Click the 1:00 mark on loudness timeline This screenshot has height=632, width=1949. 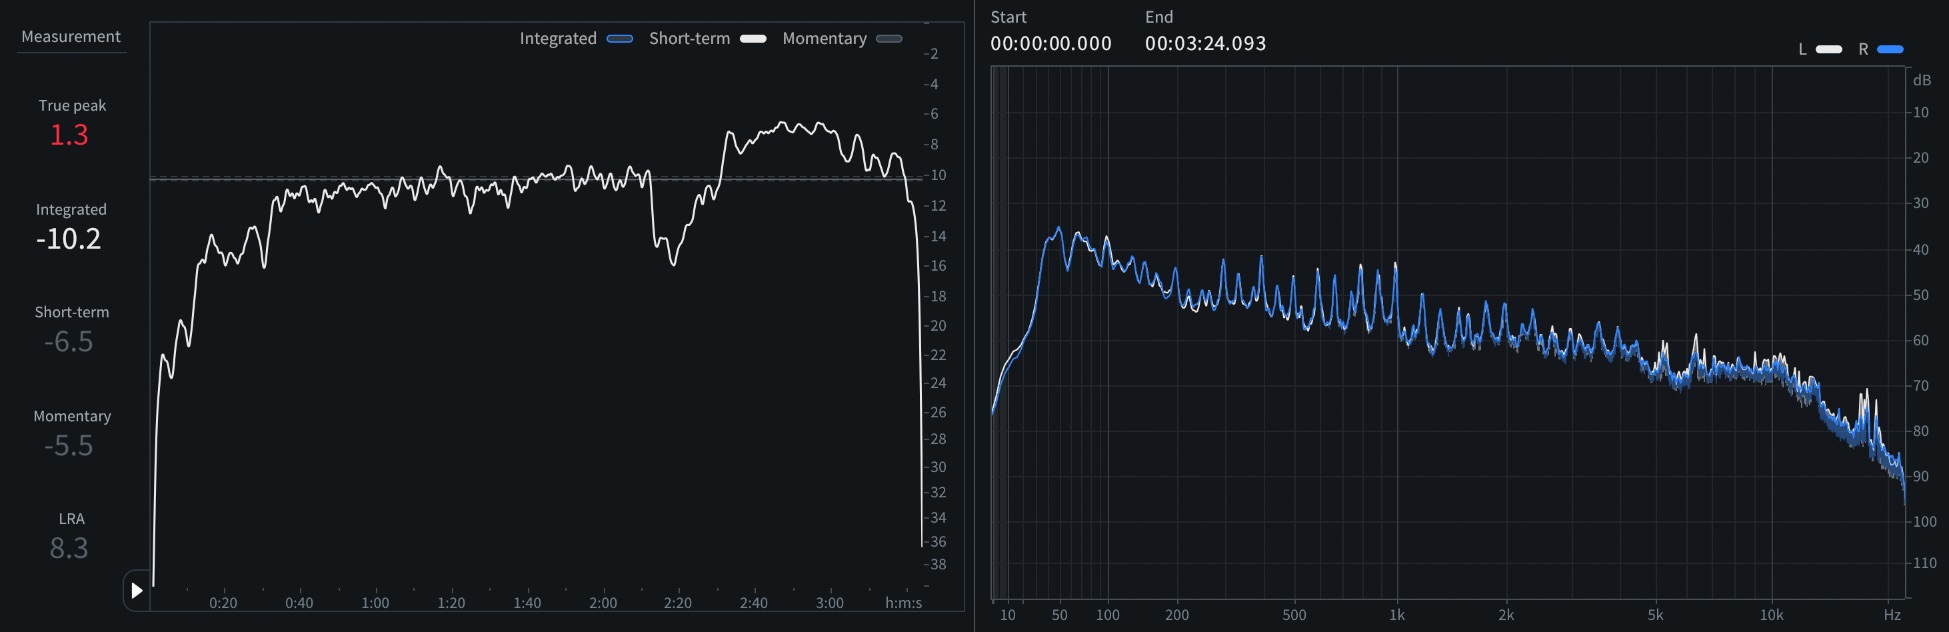(375, 603)
